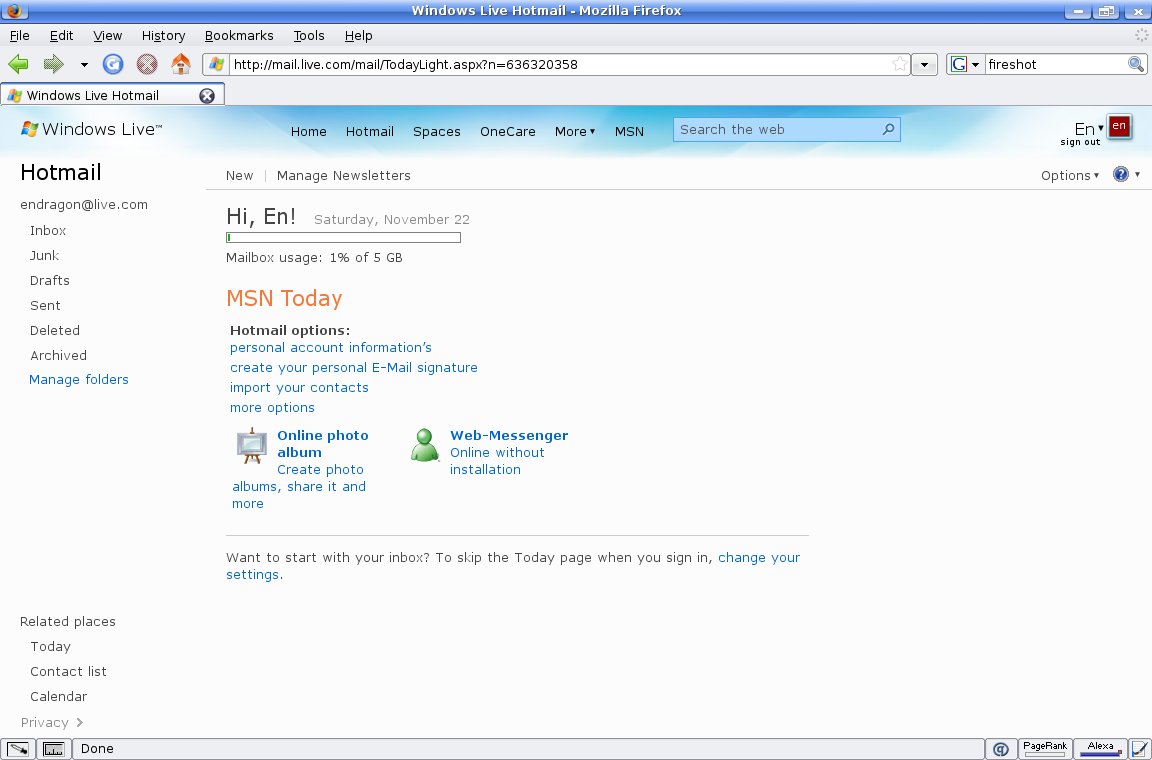The image size is (1152, 760).
Task: Click the Manage folders link
Action: pyautogui.click(x=79, y=380)
